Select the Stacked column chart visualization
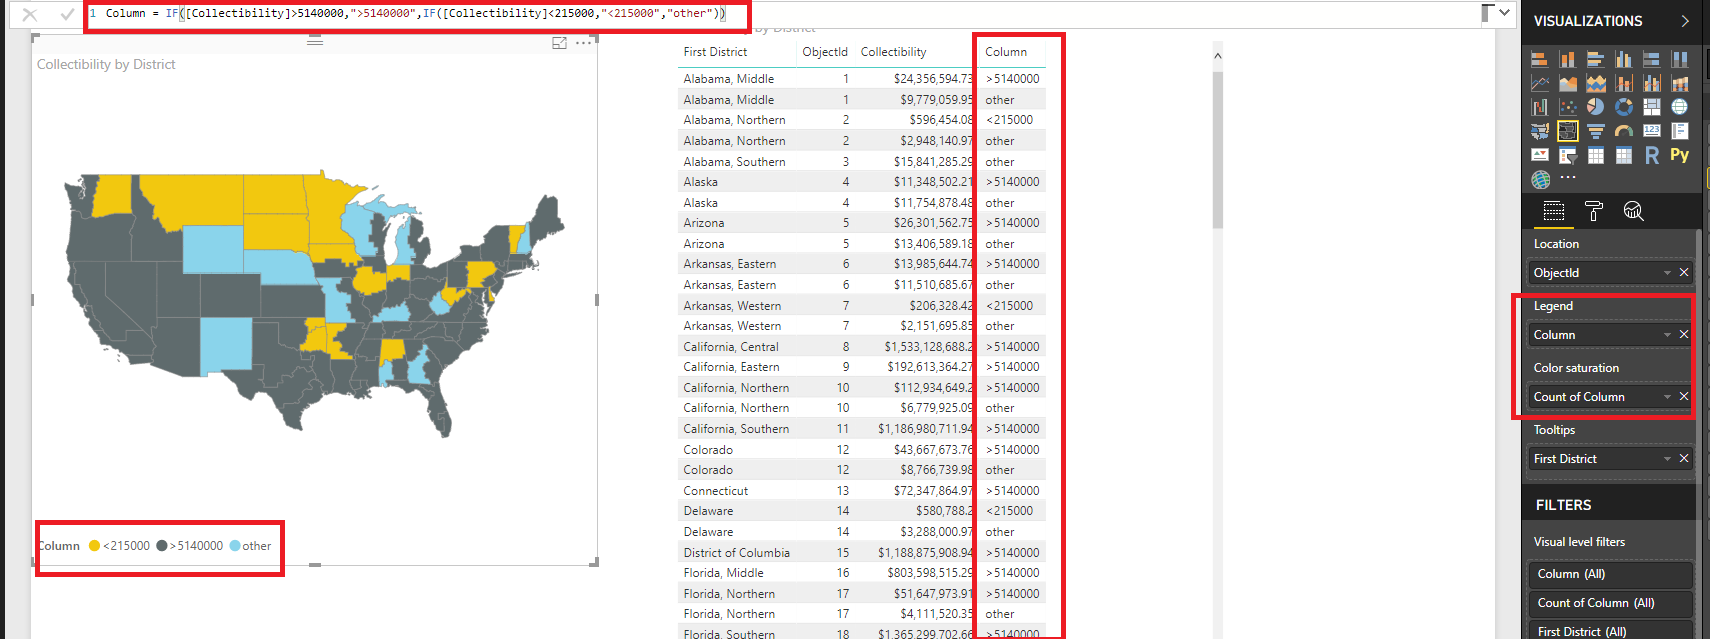1710x639 pixels. 1567,59
